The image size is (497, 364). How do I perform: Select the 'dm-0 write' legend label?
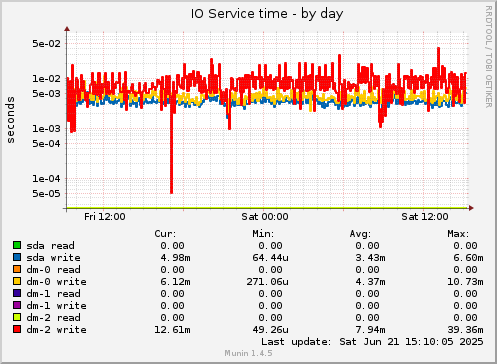tap(56, 282)
